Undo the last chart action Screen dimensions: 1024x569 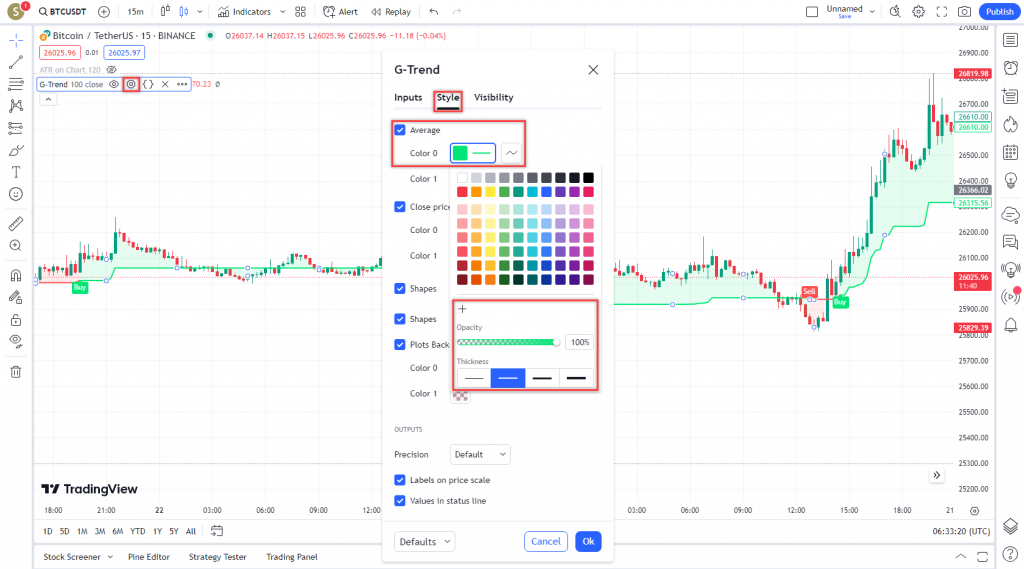pos(434,12)
